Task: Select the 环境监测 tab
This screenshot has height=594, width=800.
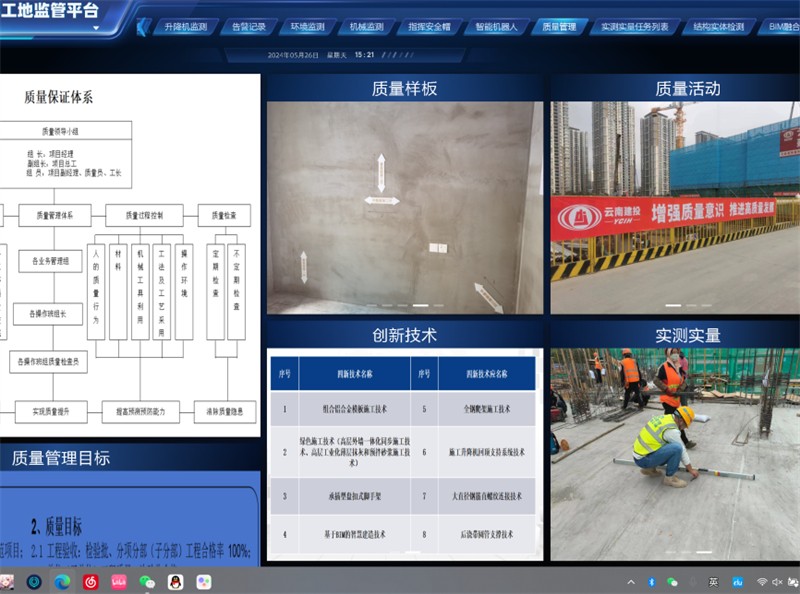Action: click(307, 27)
